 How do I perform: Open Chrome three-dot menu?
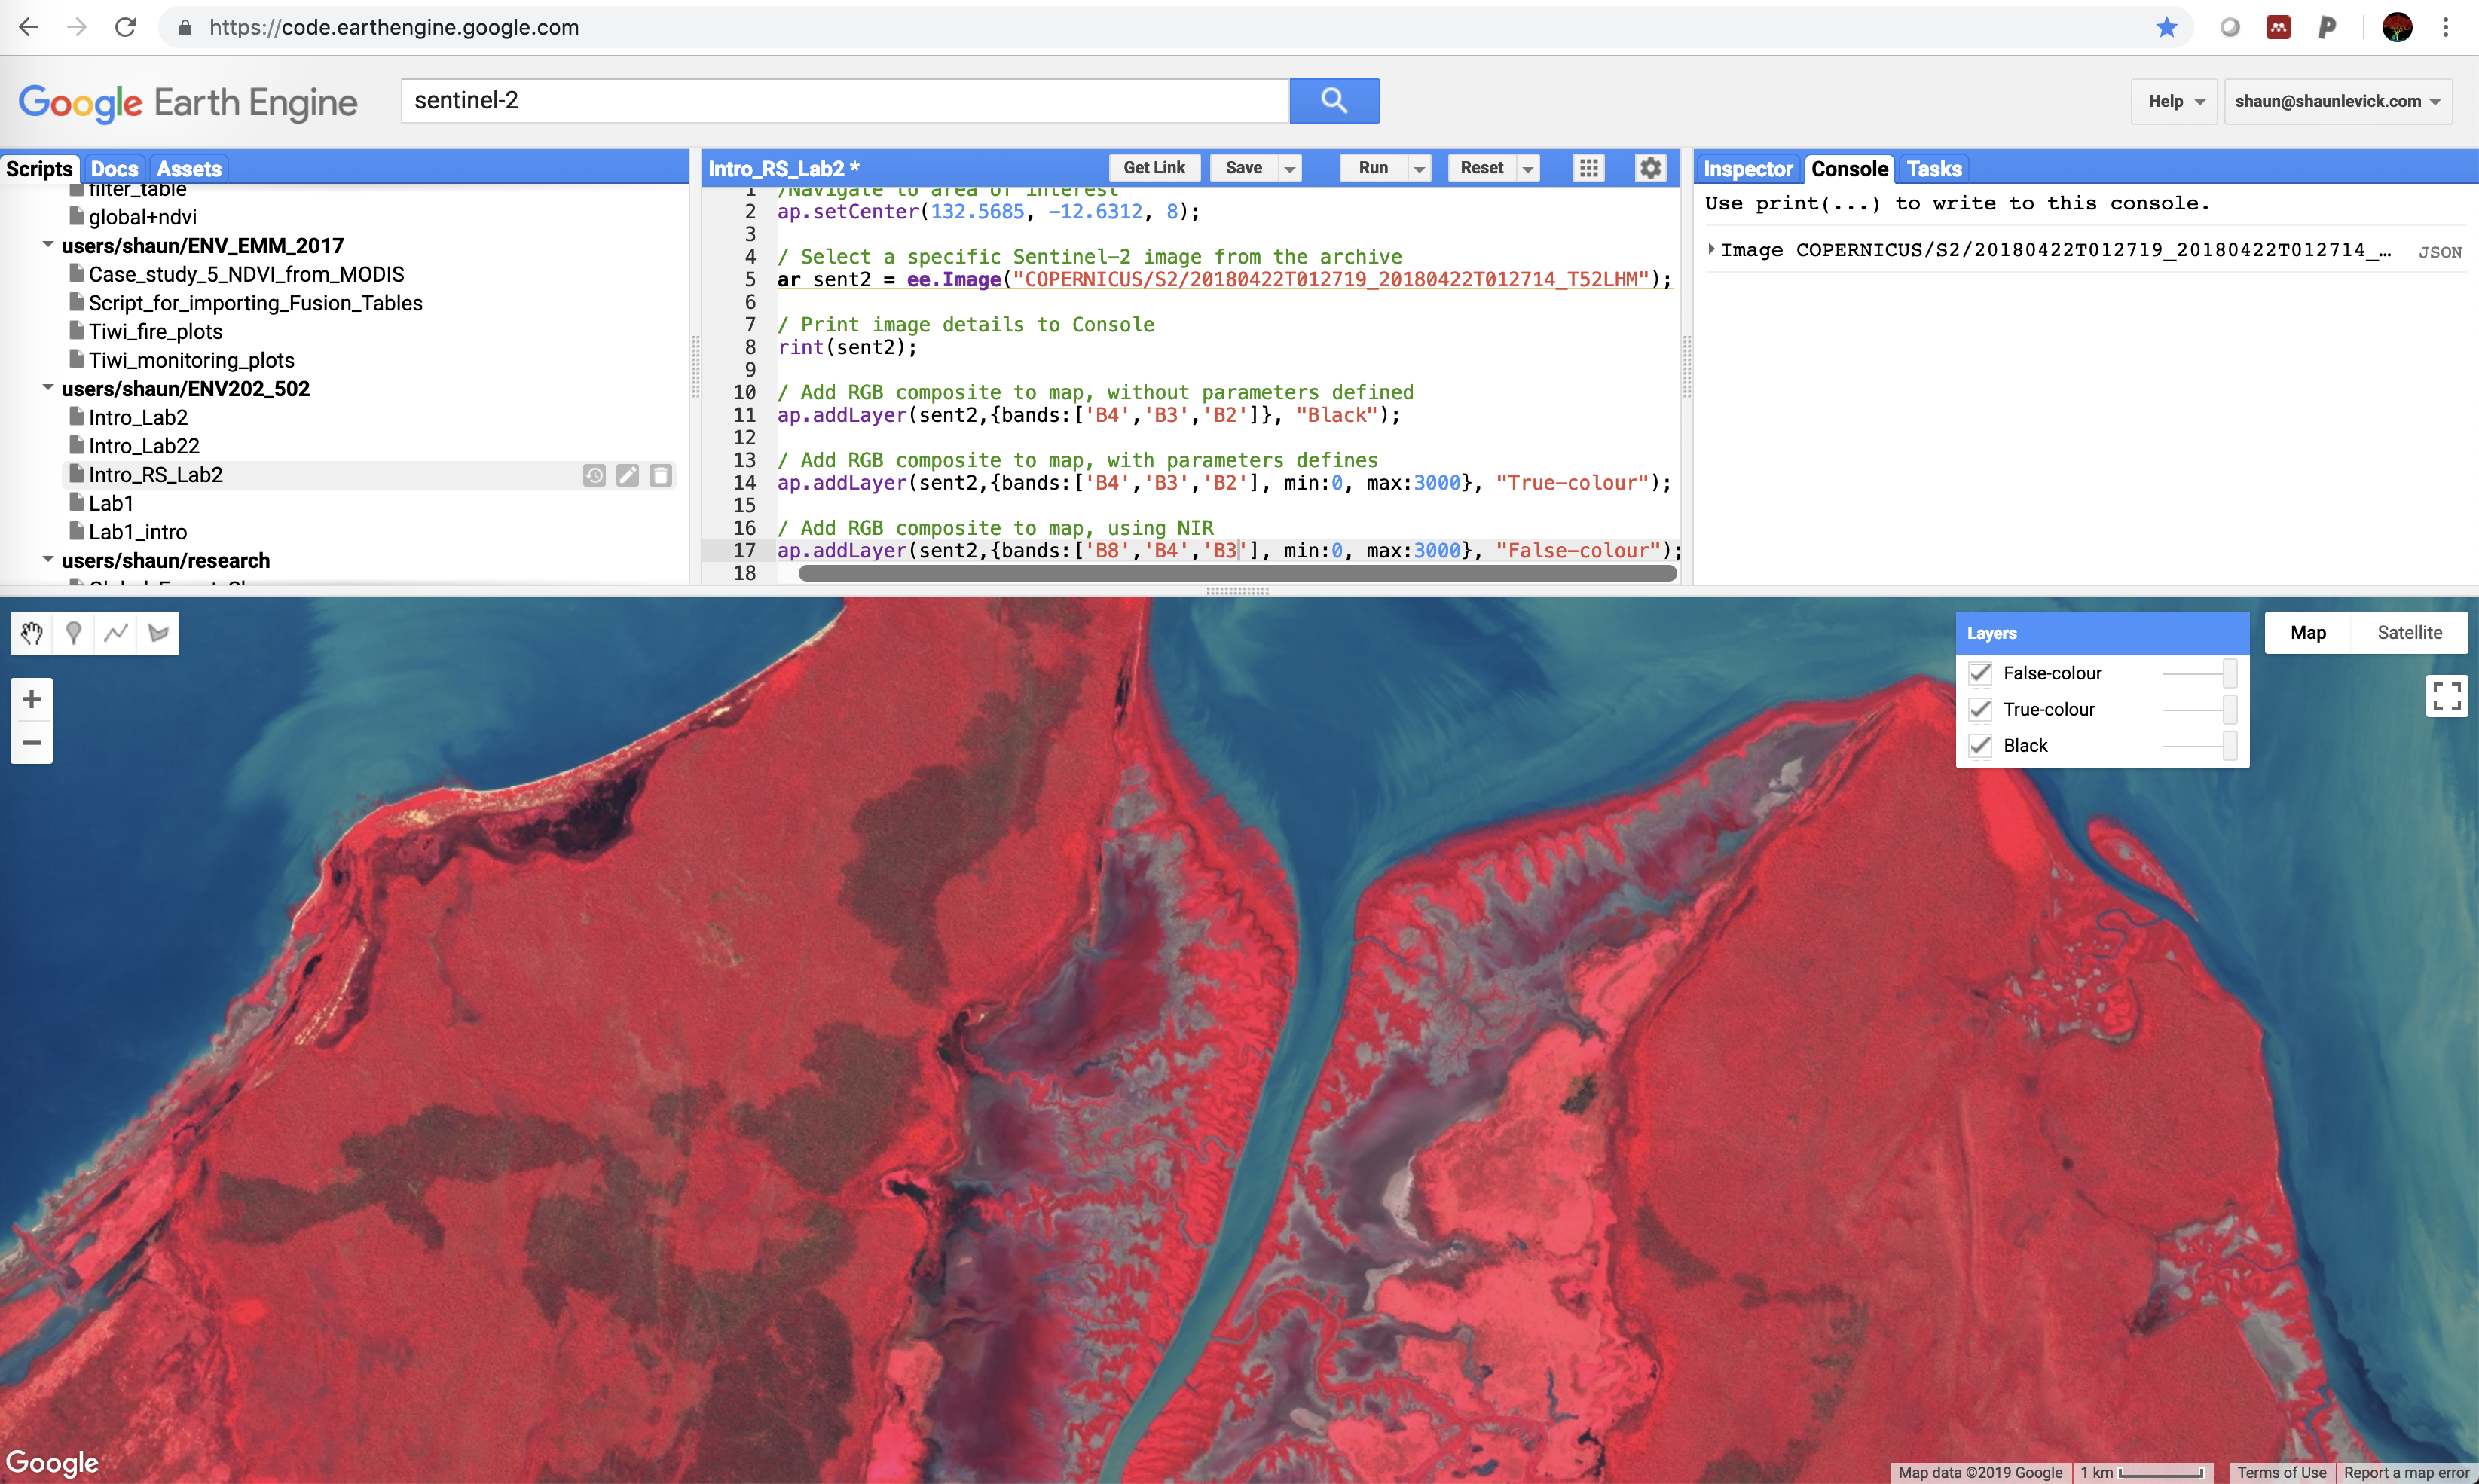(x=2446, y=27)
